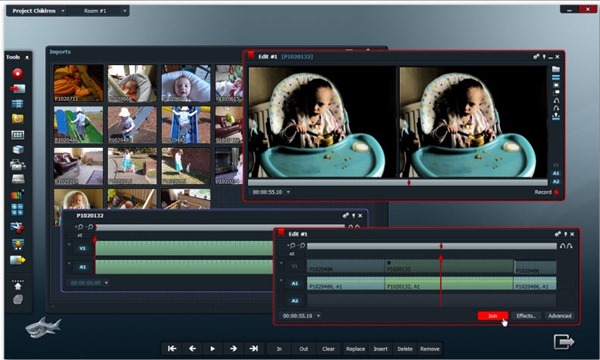The image size is (600, 360).
Task: Click the home icon in Tools panel
Action: [x=18, y=286]
